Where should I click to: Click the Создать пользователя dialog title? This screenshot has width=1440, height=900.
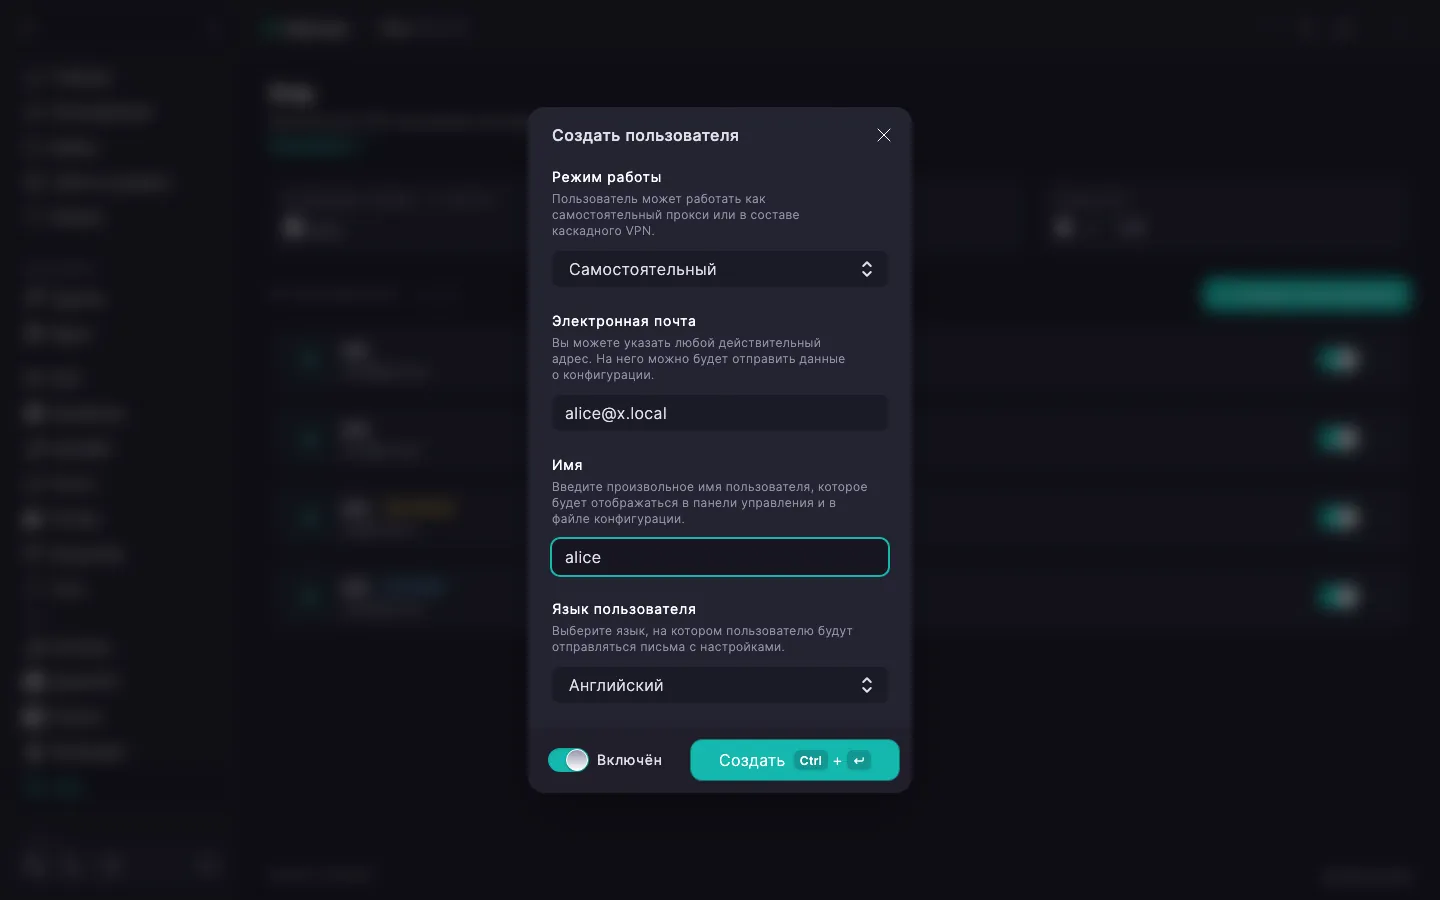(645, 135)
